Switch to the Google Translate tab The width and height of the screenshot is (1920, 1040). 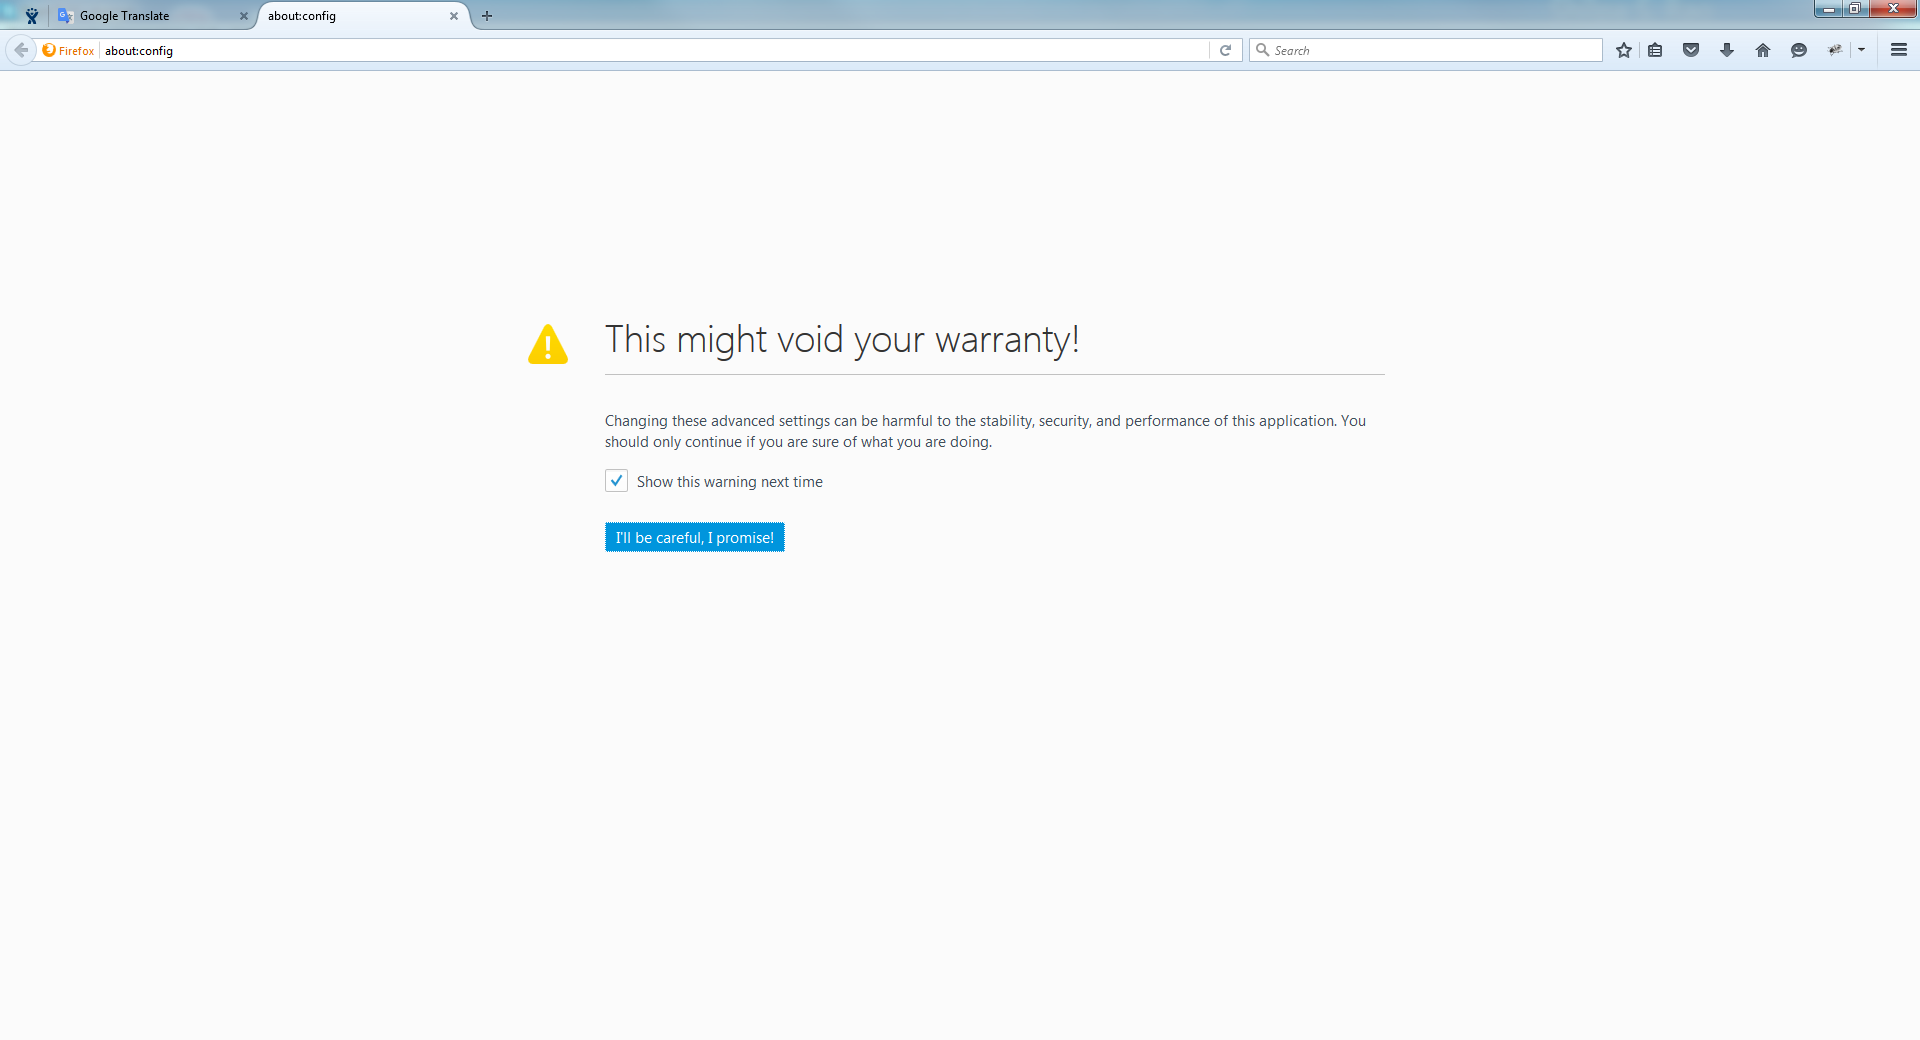pyautogui.click(x=140, y=16)
